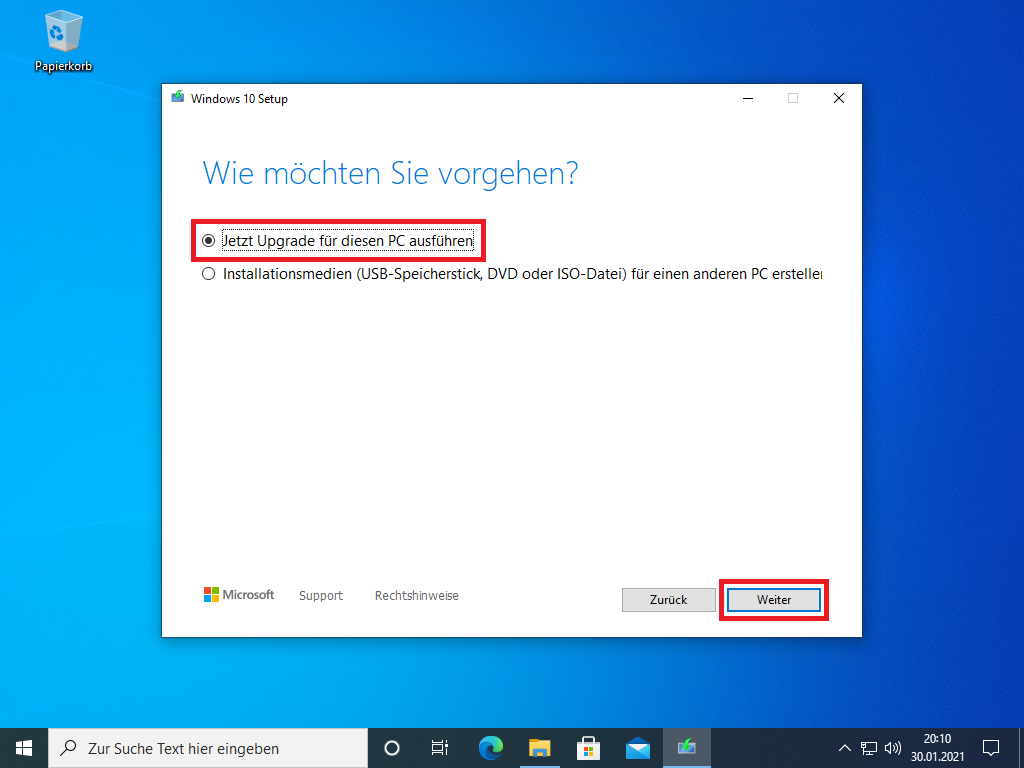Go back with the Zurück button
Viewport: 1024px width, 768px height.
tap(669, 600)
